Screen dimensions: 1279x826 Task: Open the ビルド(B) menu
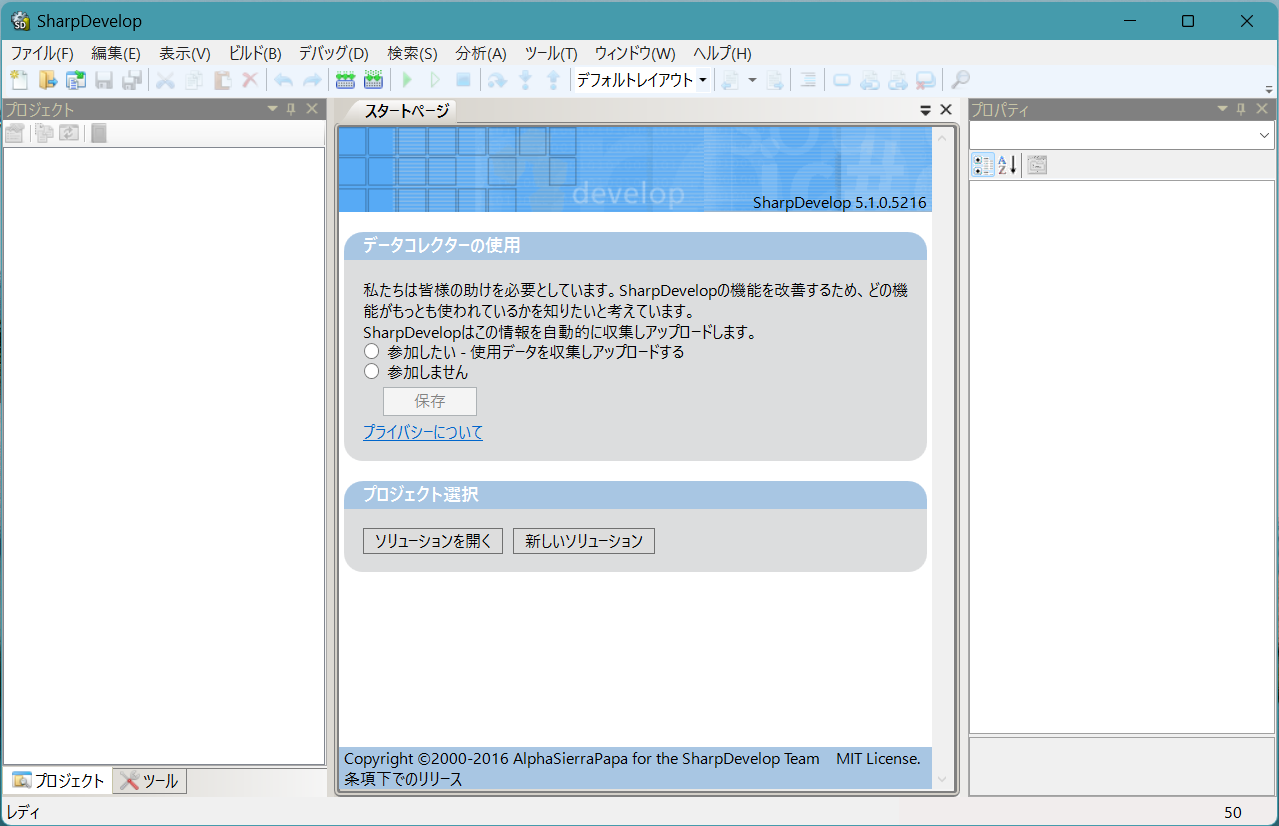pos(254,54)
